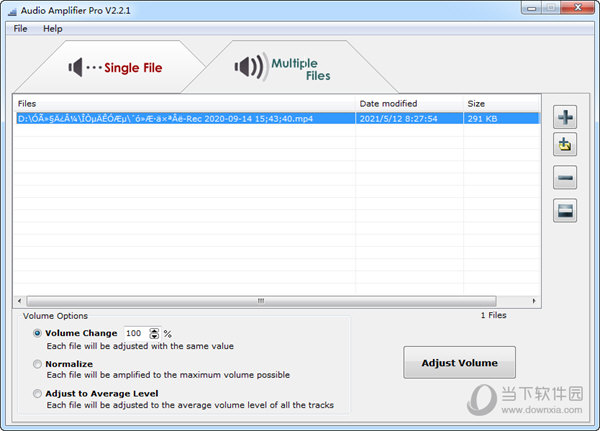600x431 pixels.
Task: Select the Normalize radio option
Action: click(x=37, y=364)
